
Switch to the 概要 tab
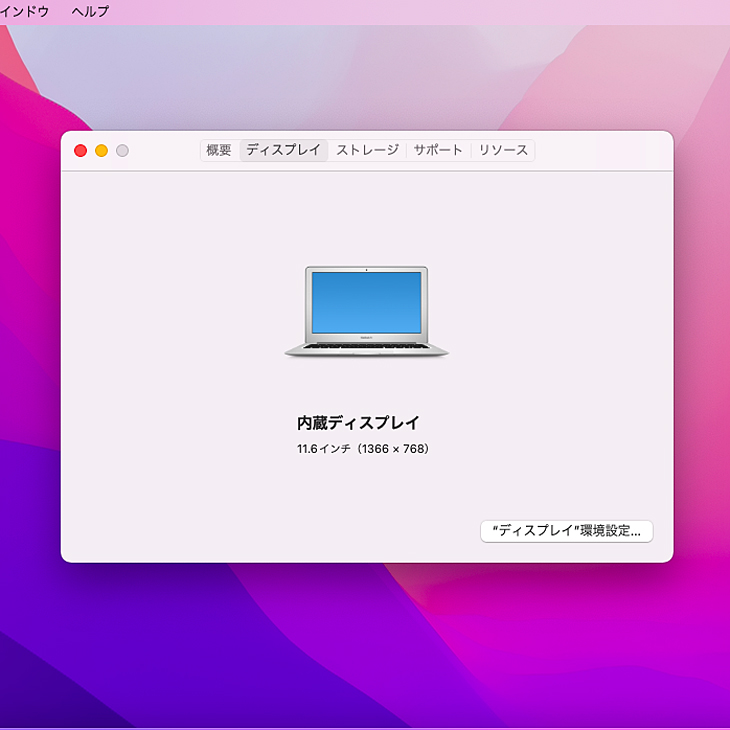pyautogui.click(x=219, y=151)
